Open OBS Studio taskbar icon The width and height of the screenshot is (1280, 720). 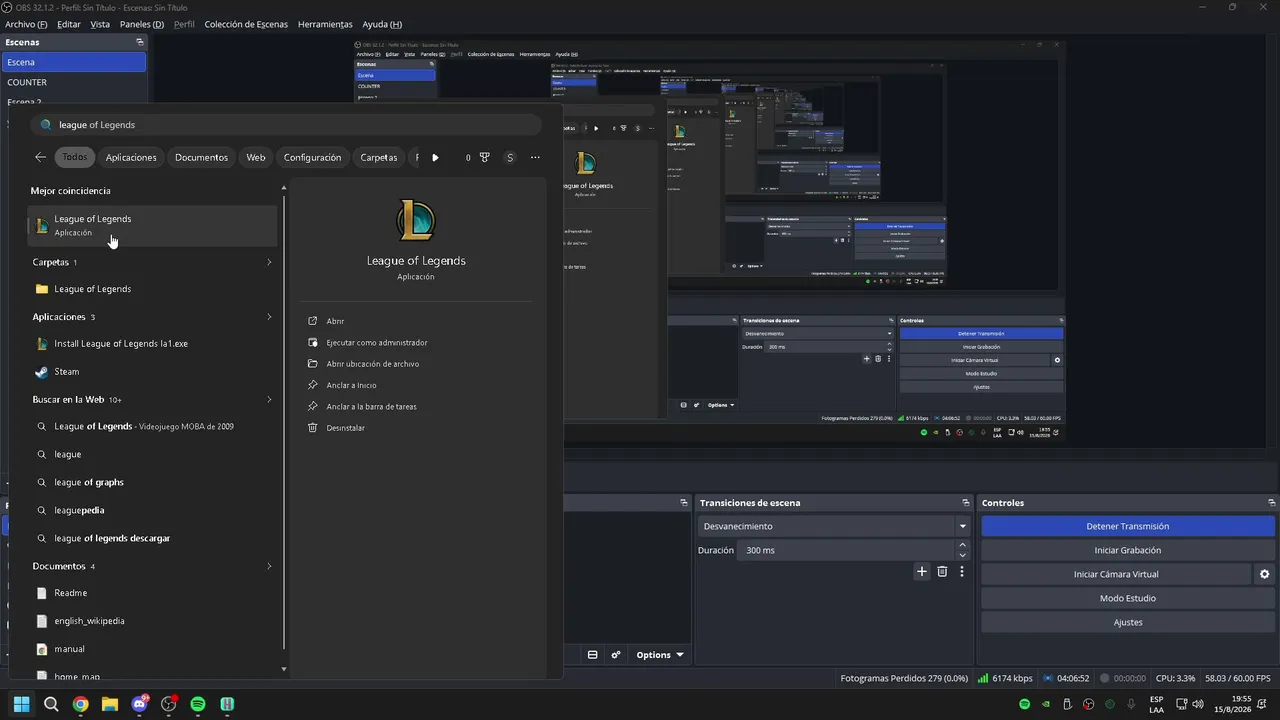(x=168, y=704)
